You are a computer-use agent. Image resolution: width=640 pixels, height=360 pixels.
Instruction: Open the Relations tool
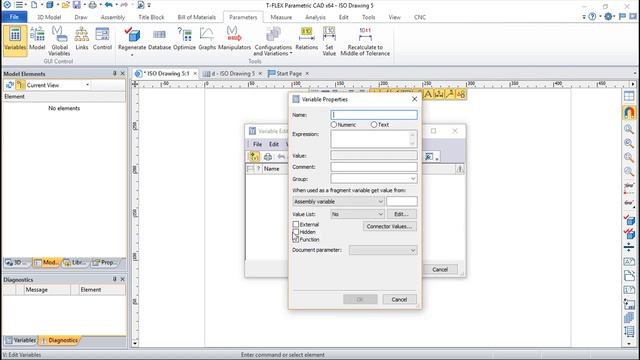307,39
